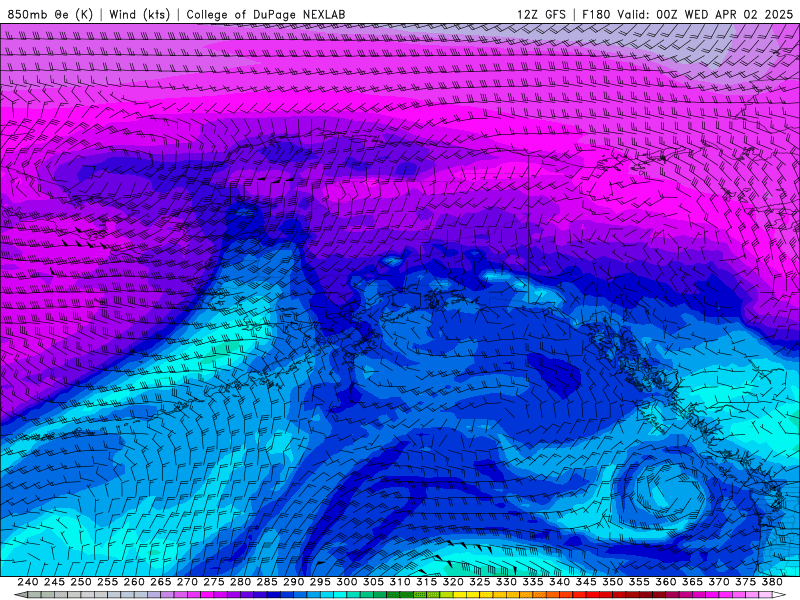Click the 260 legend number

click(134, 582)
